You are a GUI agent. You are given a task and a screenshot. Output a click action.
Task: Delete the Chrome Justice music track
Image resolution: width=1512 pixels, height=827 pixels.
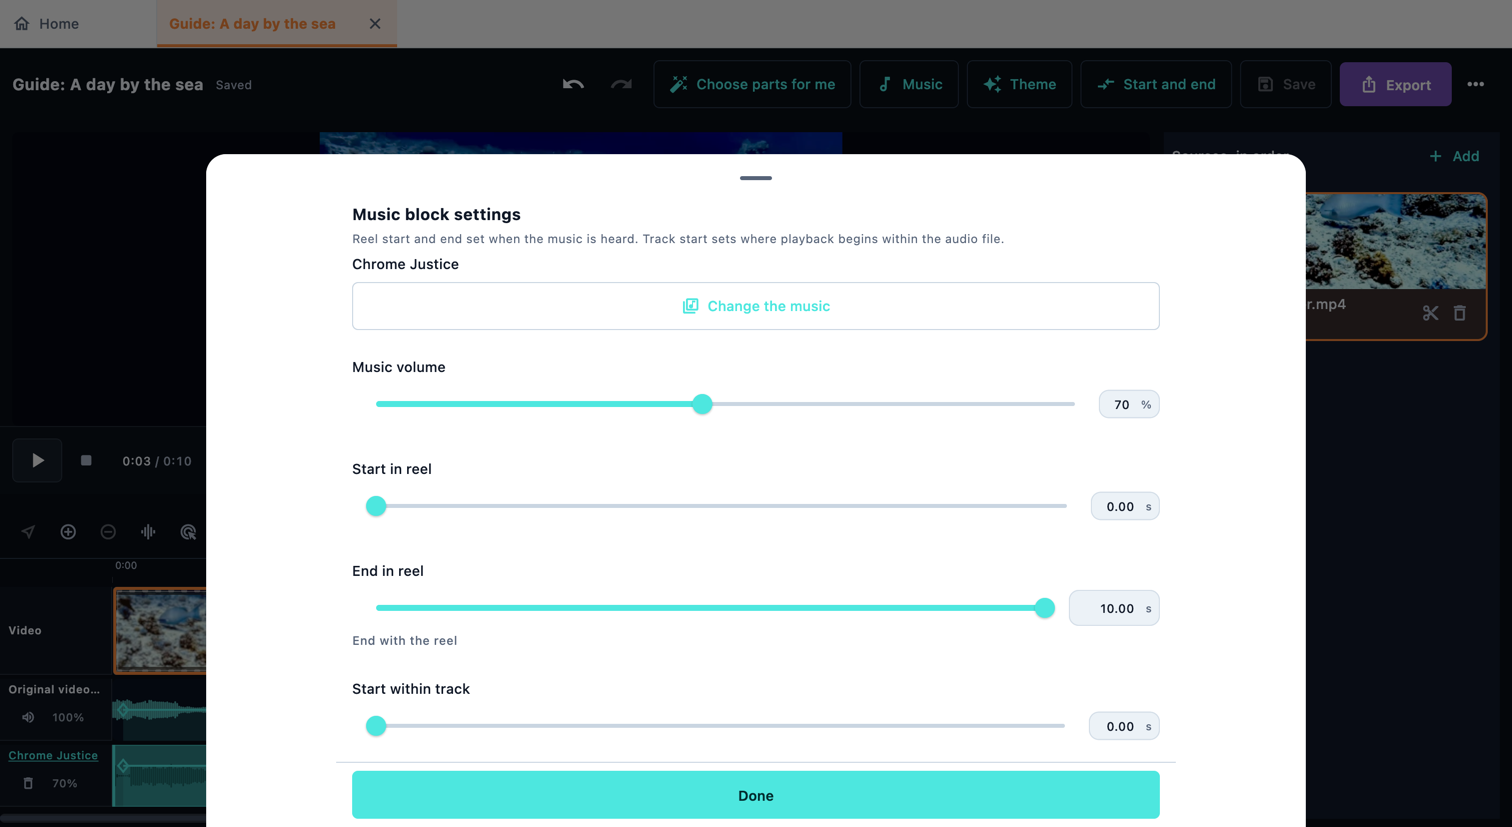pos(28,783)
